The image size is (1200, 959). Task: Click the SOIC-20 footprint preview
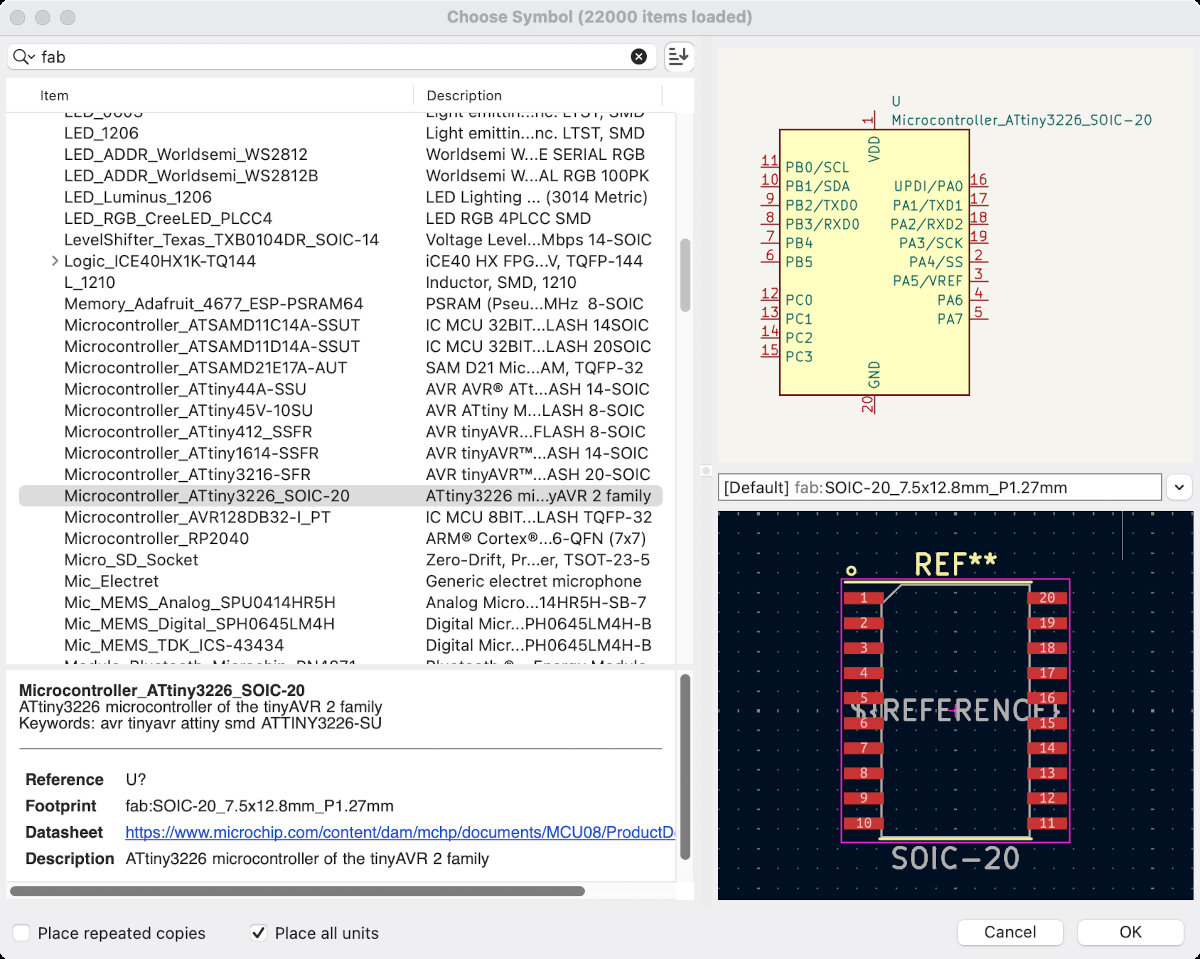click(955, 710)
